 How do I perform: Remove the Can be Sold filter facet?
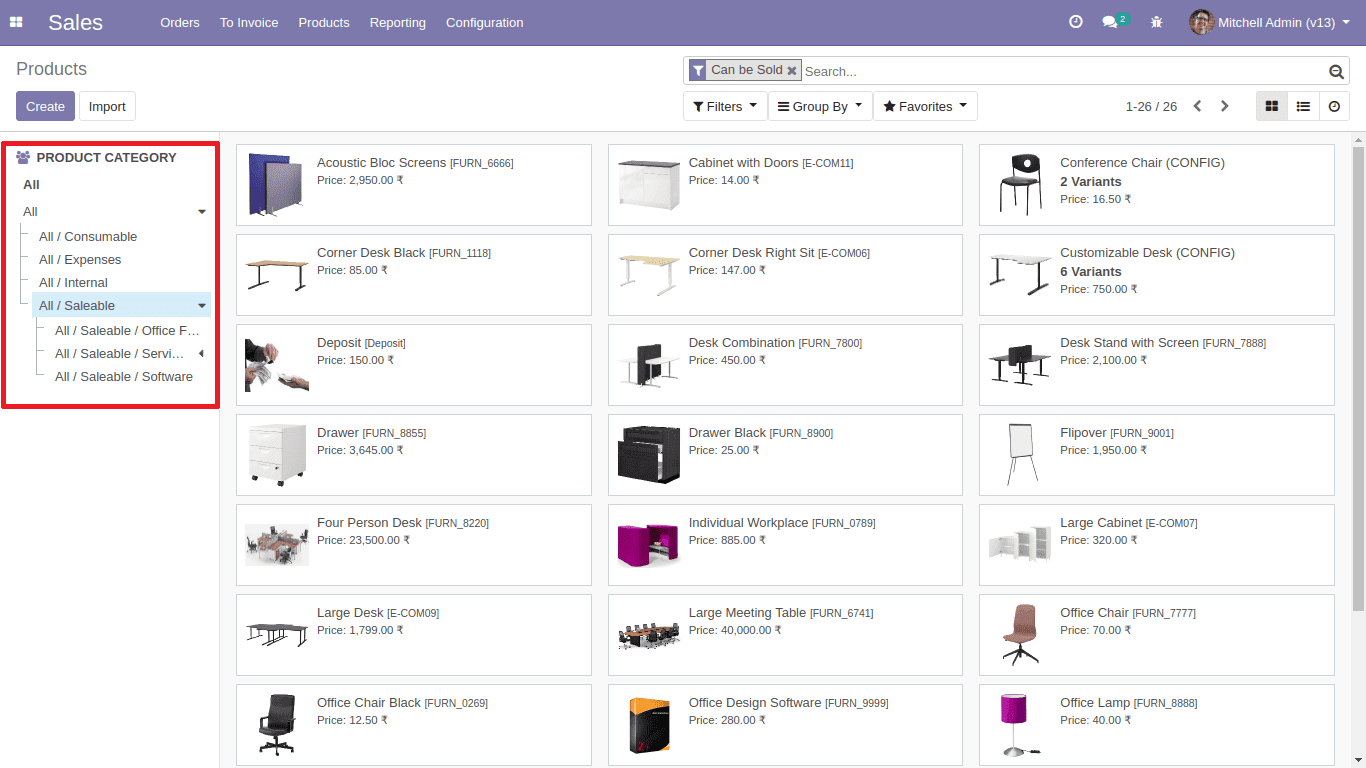click(792, 70)
